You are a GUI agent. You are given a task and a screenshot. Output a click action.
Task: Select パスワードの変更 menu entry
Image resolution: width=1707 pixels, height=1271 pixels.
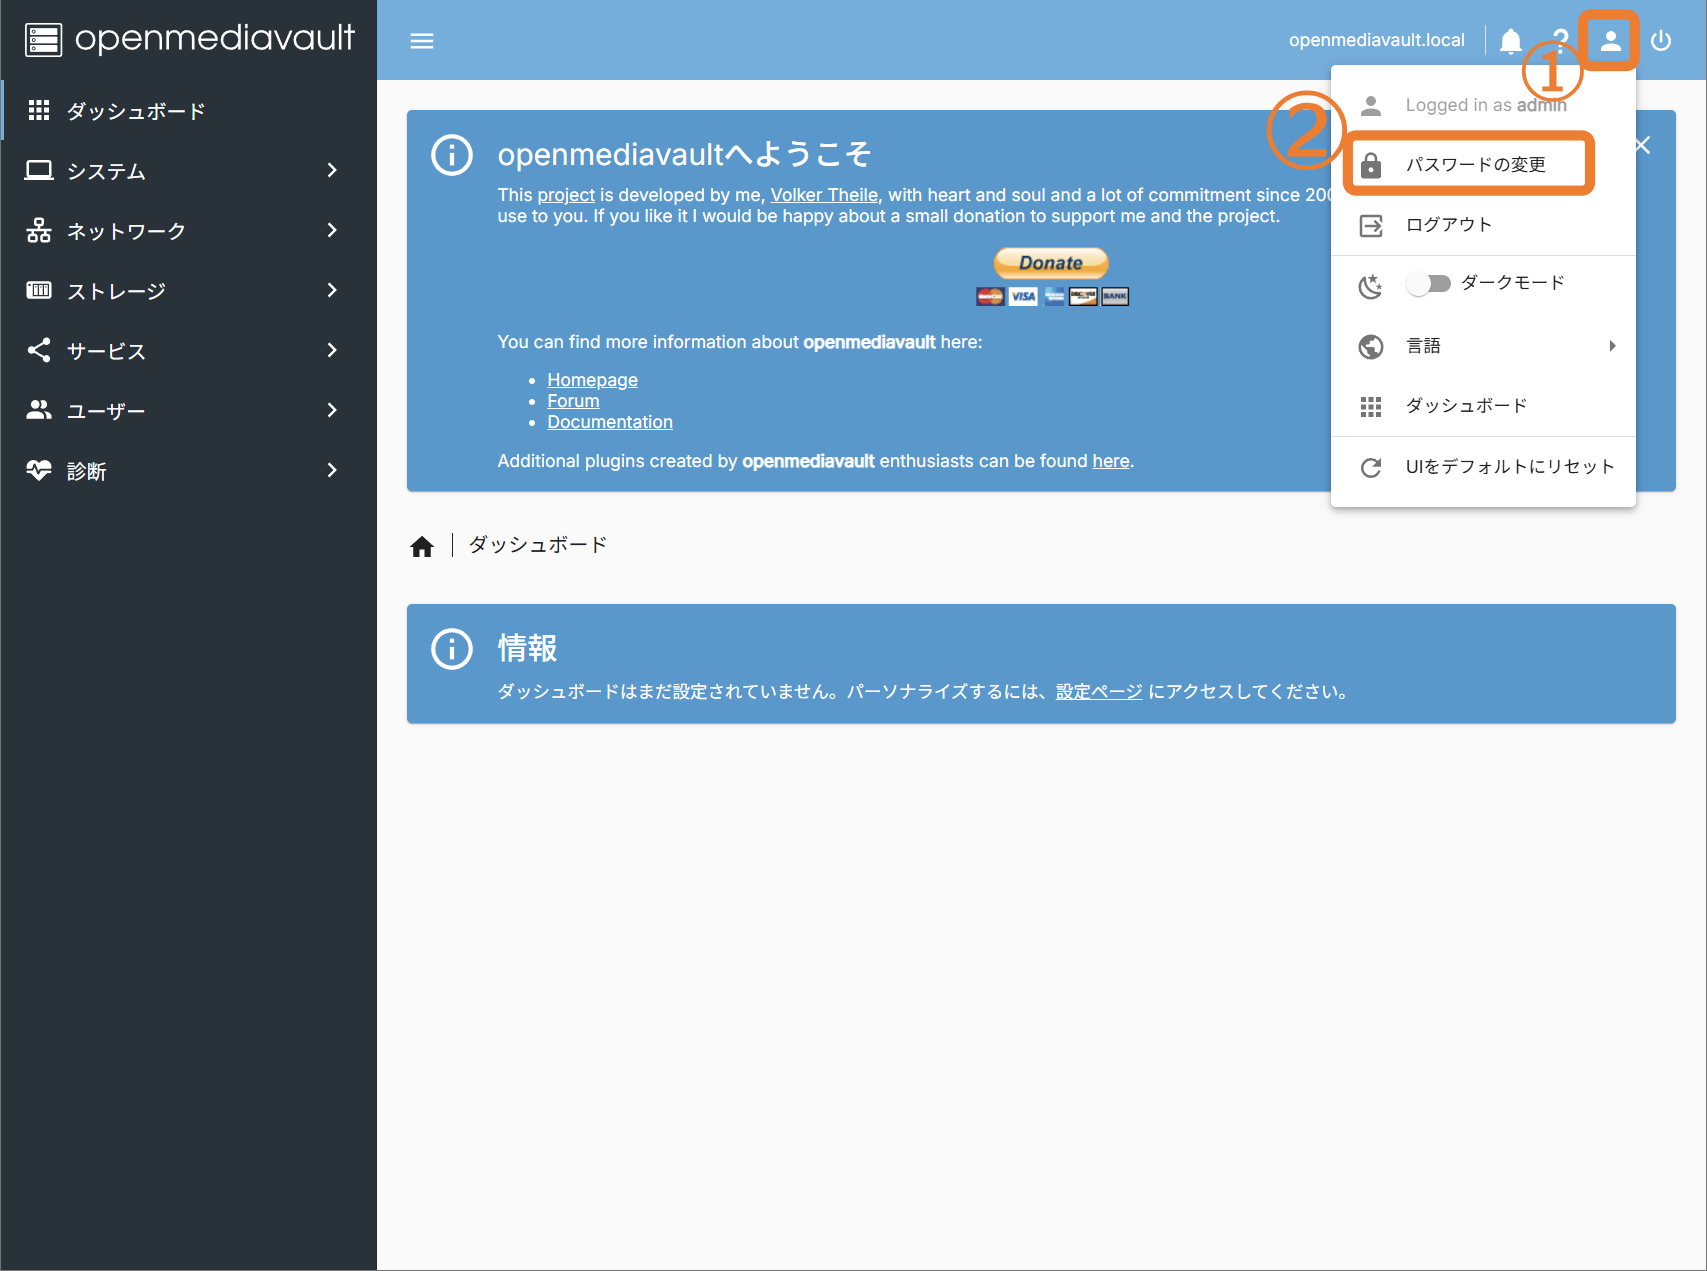(x=1483, y=165)
